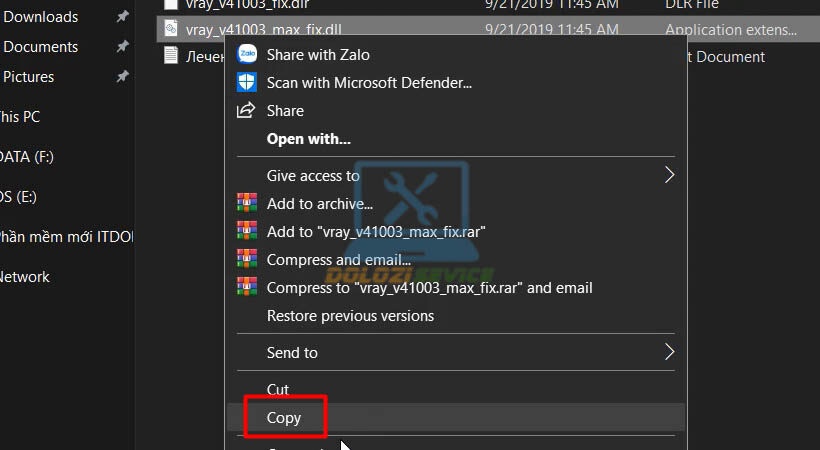
Task: Click the Share arrow icon
Action: [246, 110]
